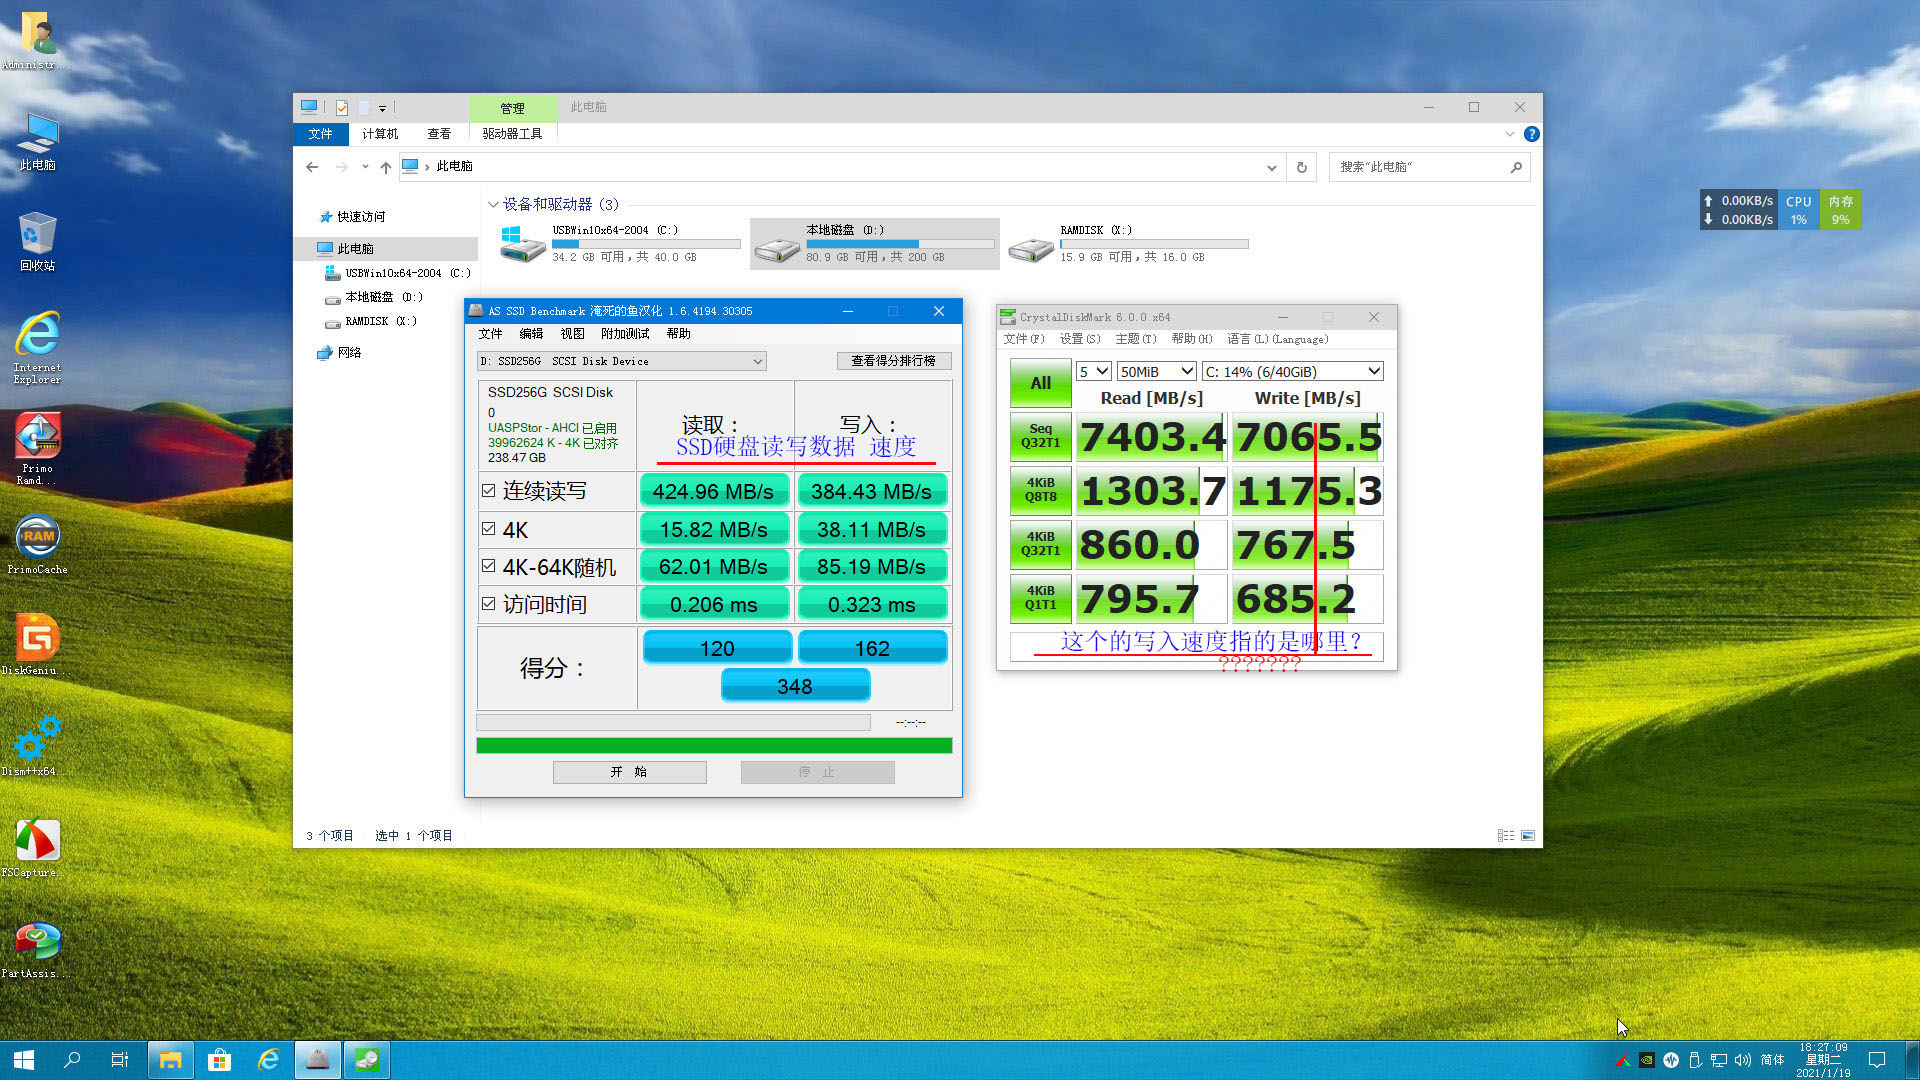Open the AS SSD drive selection dropdown
The image size is (1920, 1080).
pyautogui.click(x=621, y=361)
